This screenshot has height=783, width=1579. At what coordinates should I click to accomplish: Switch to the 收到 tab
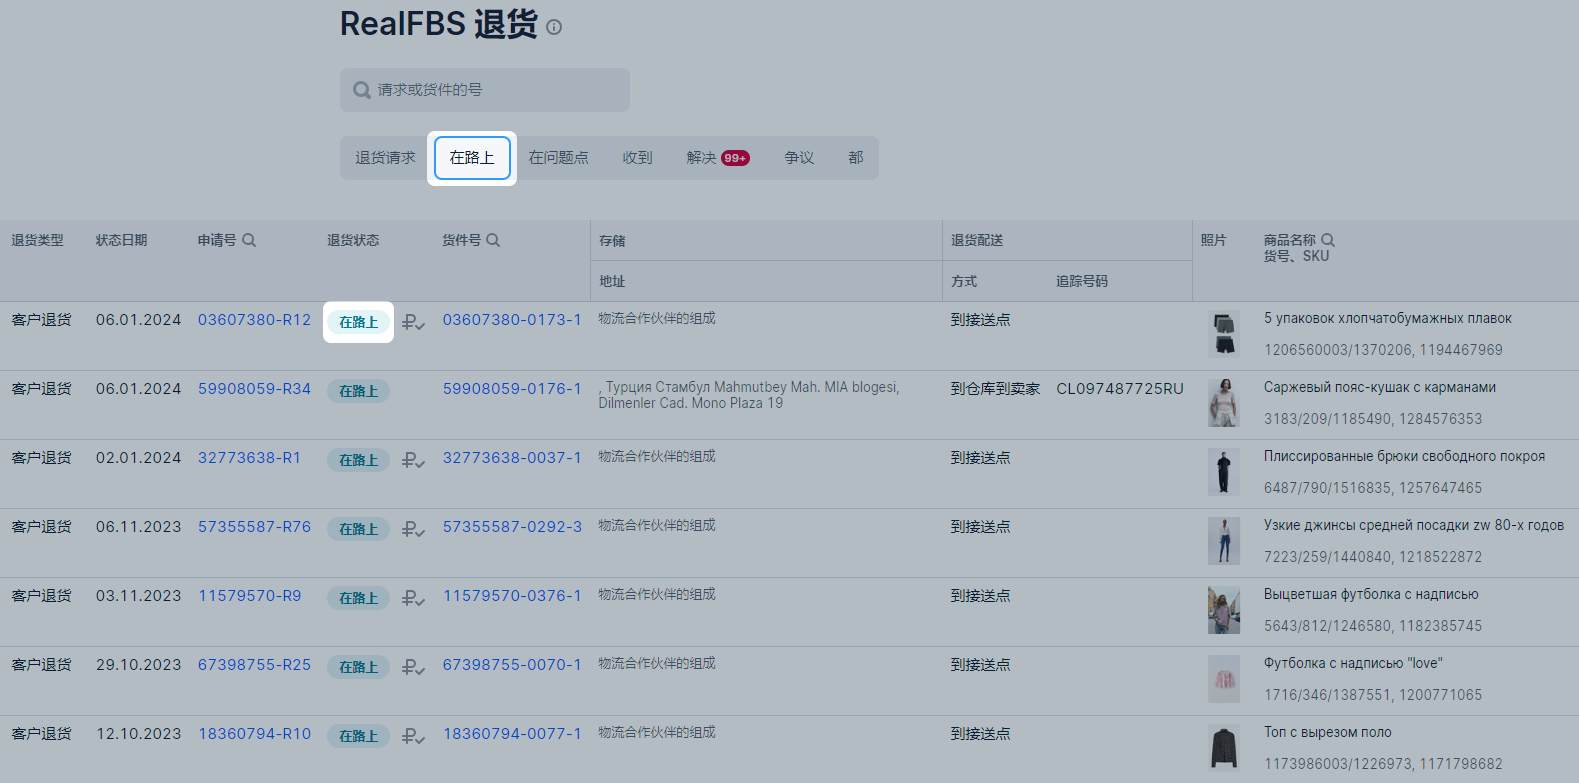(x=637, y=158)
